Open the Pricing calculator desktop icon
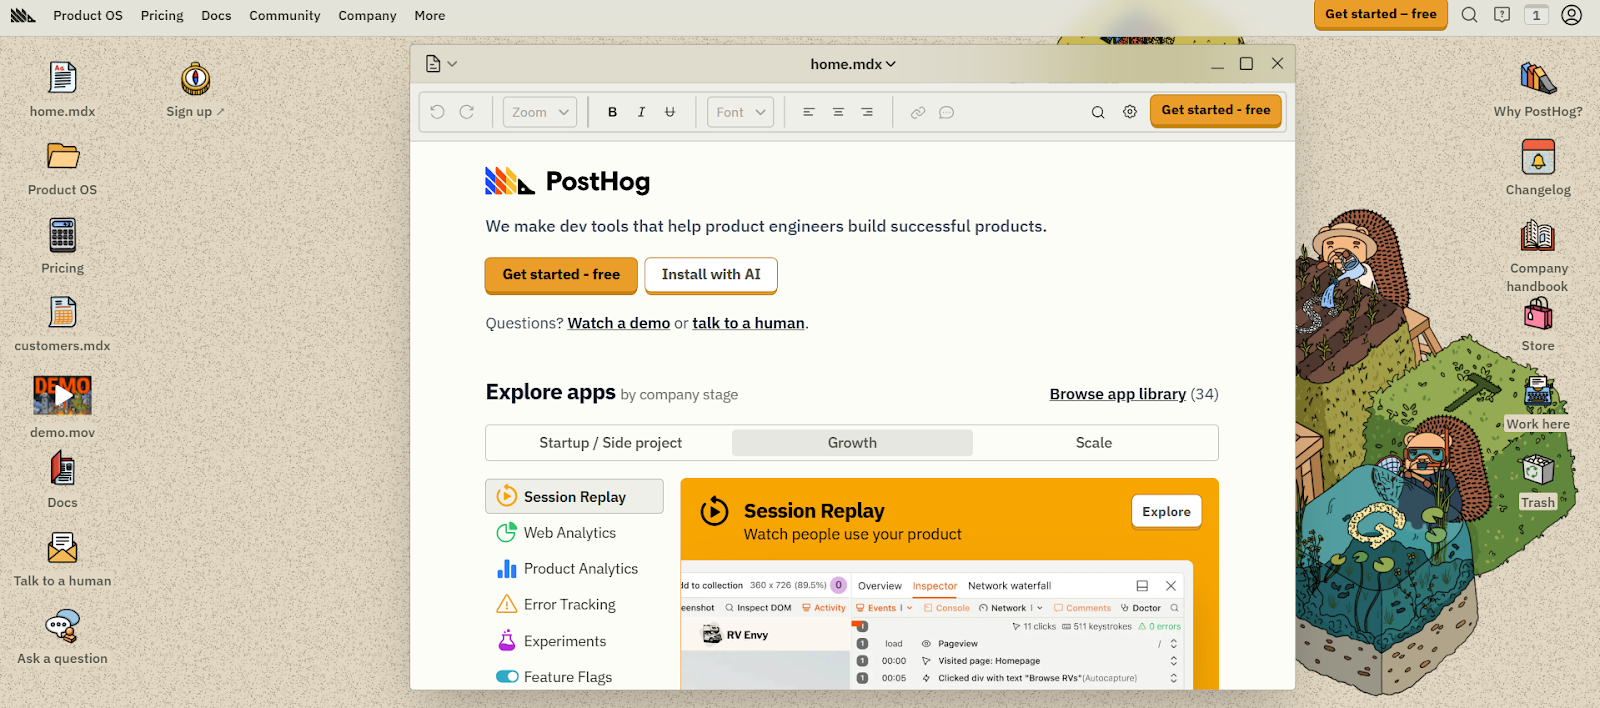This screenshot has width=1600, height=708. [x=62, y=236]
